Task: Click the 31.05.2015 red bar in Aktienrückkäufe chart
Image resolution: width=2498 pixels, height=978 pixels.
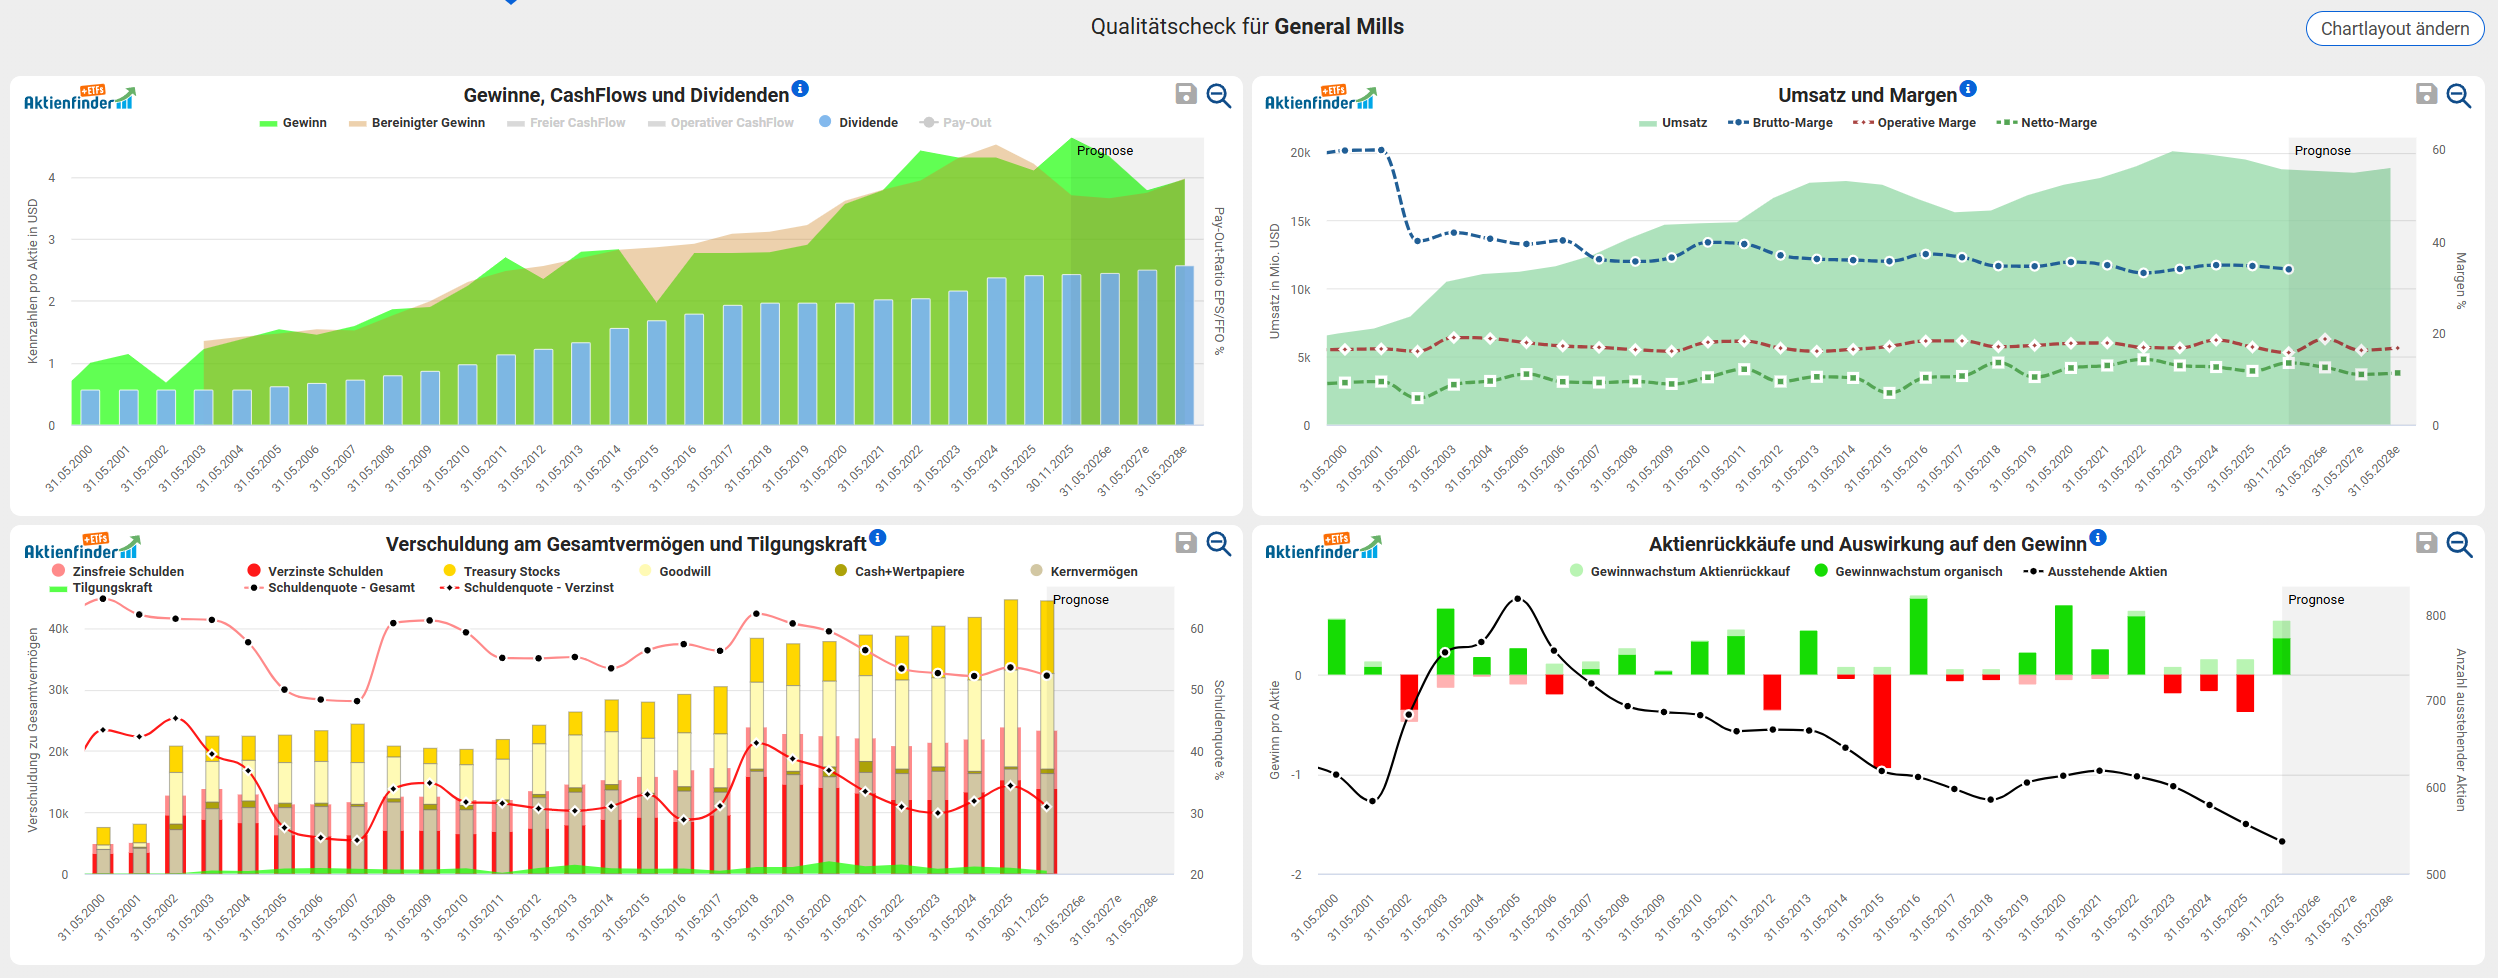Action: (1881, 720)
